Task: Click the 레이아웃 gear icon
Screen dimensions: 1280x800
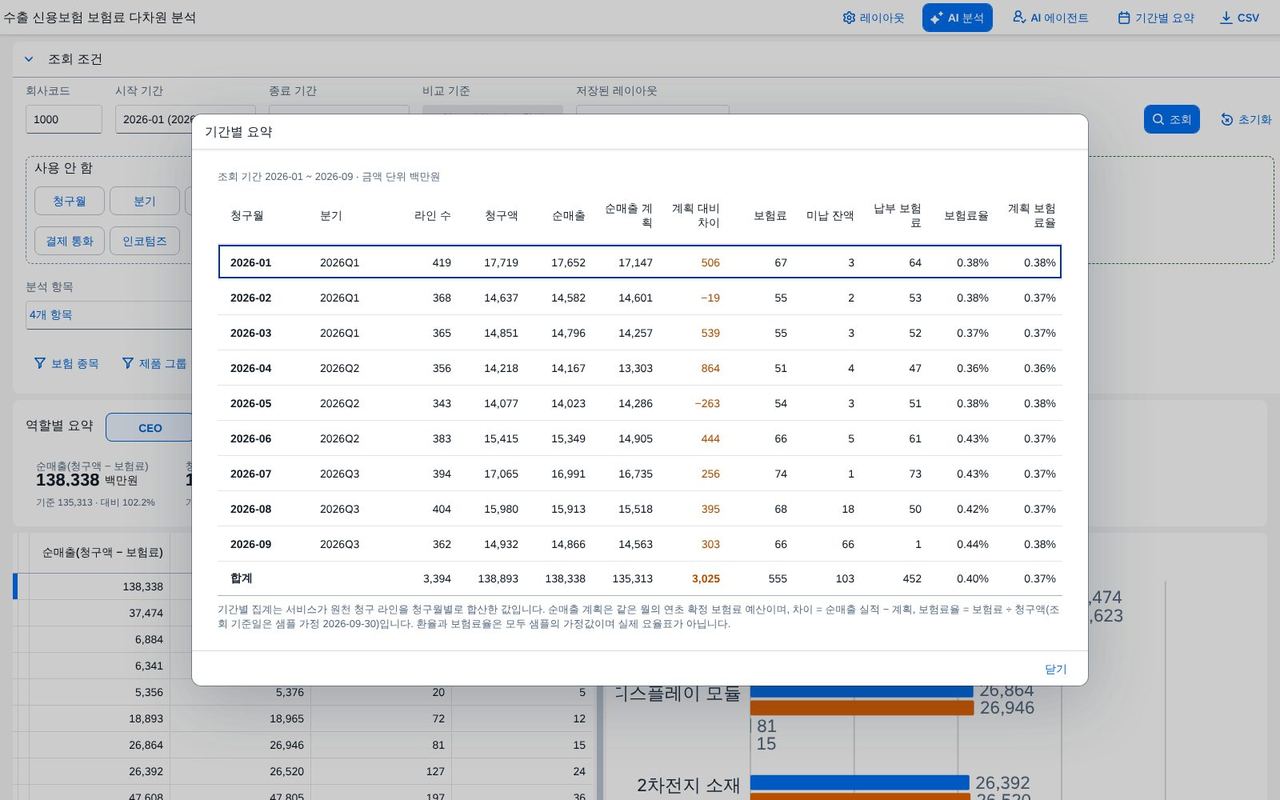Action: pos(849,18)
